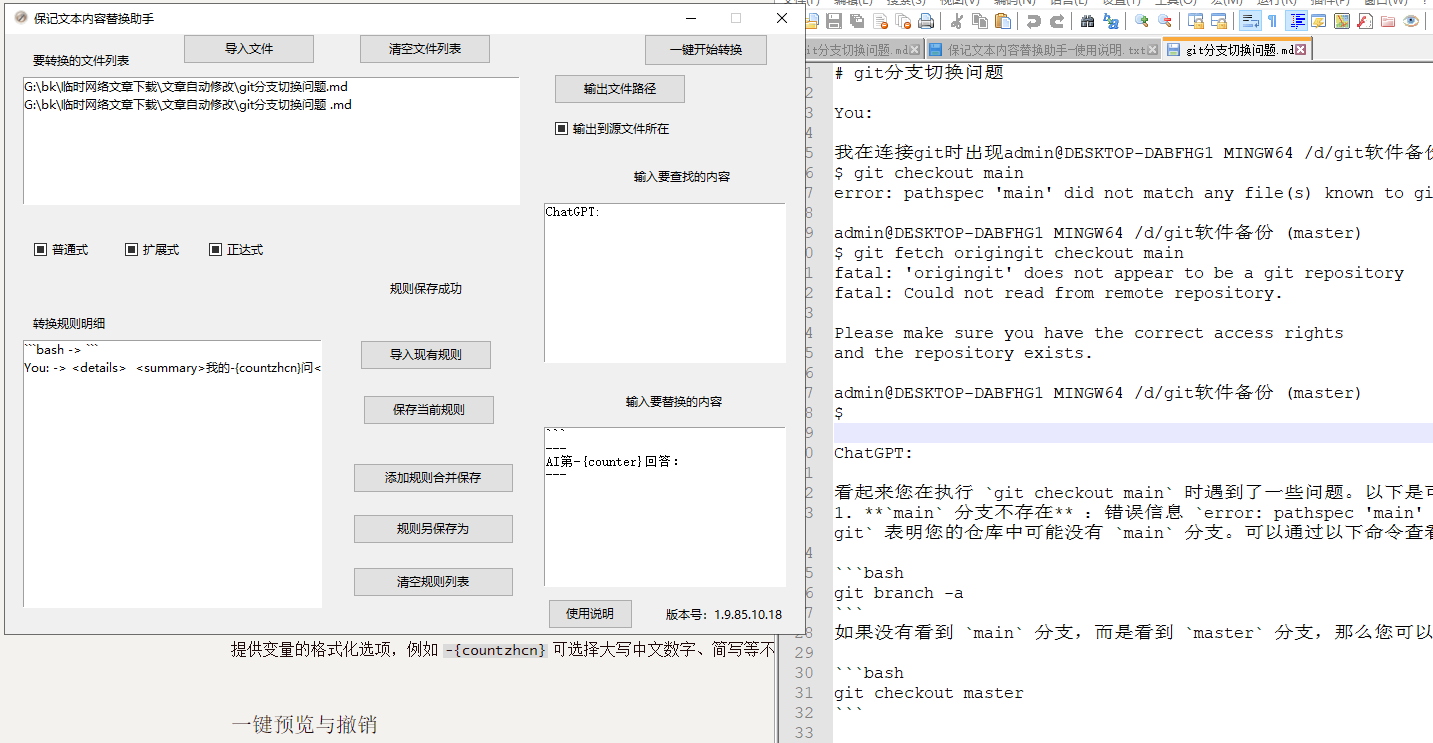The image size is (1433, 743).
Task: Select the ```bash -> ``` rule row
Action: coord(173,351)
